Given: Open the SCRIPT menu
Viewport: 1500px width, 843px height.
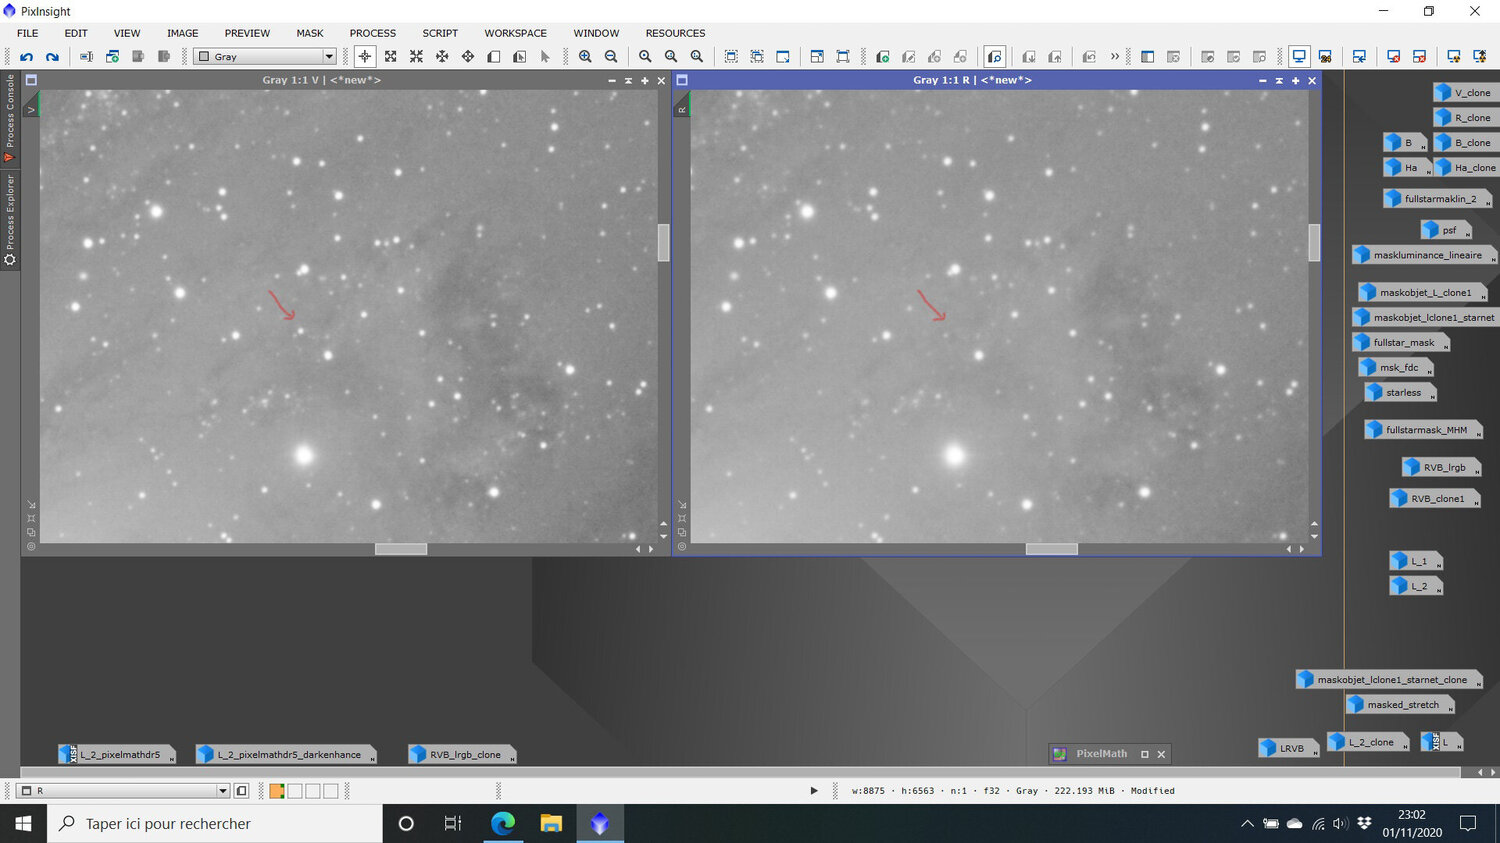Looking at the screenshot, I should pos(440,33).
